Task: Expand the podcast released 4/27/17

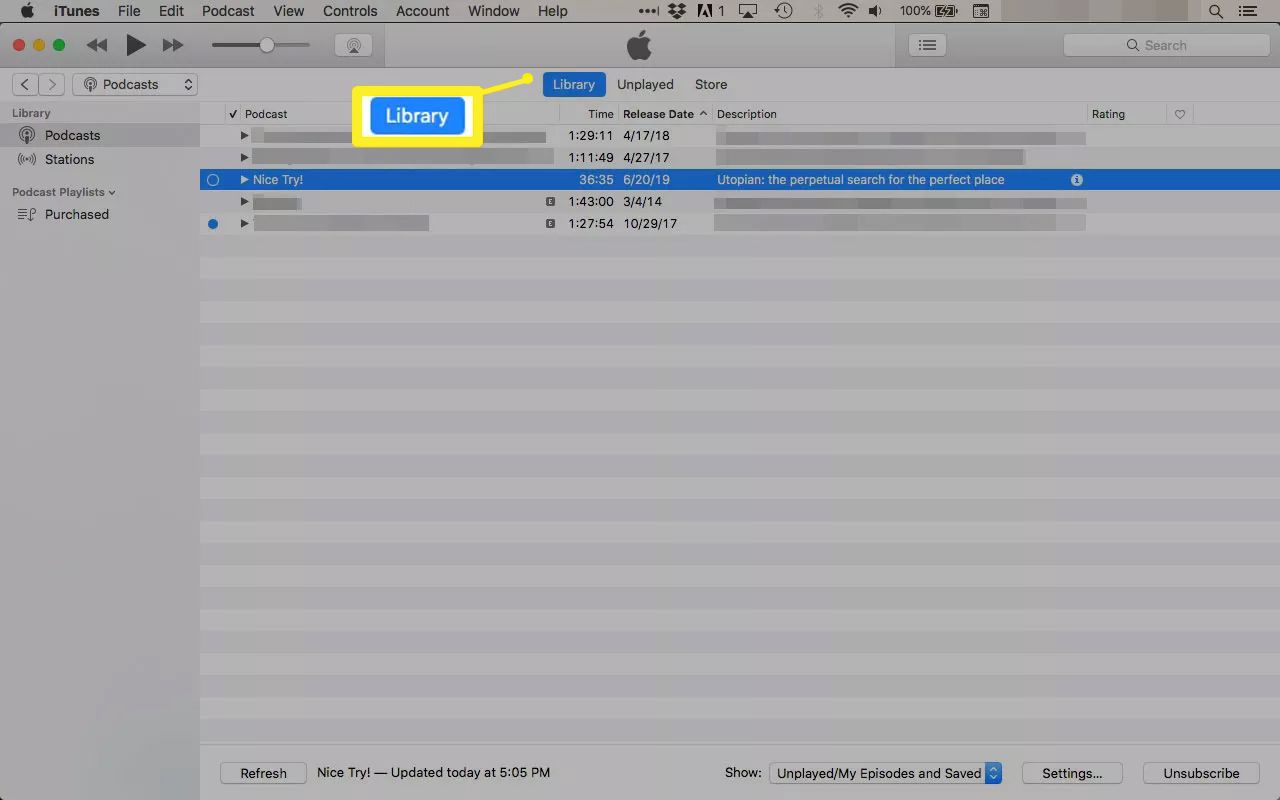Action: pos(244,158)
